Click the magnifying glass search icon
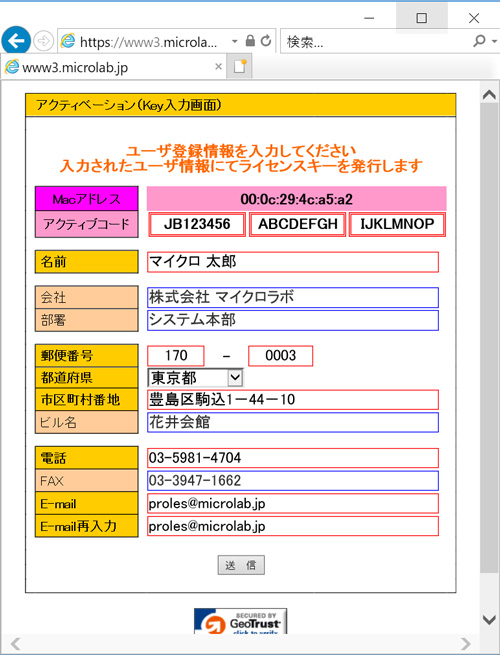Screen dimensions: 500x655 click(480, 41)
